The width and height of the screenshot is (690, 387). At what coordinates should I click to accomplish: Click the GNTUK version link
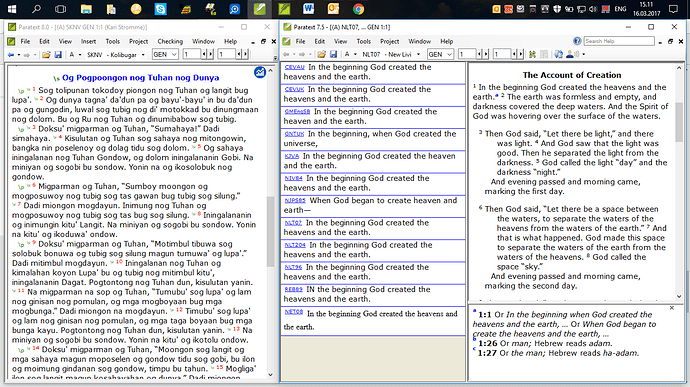[294, 134]
